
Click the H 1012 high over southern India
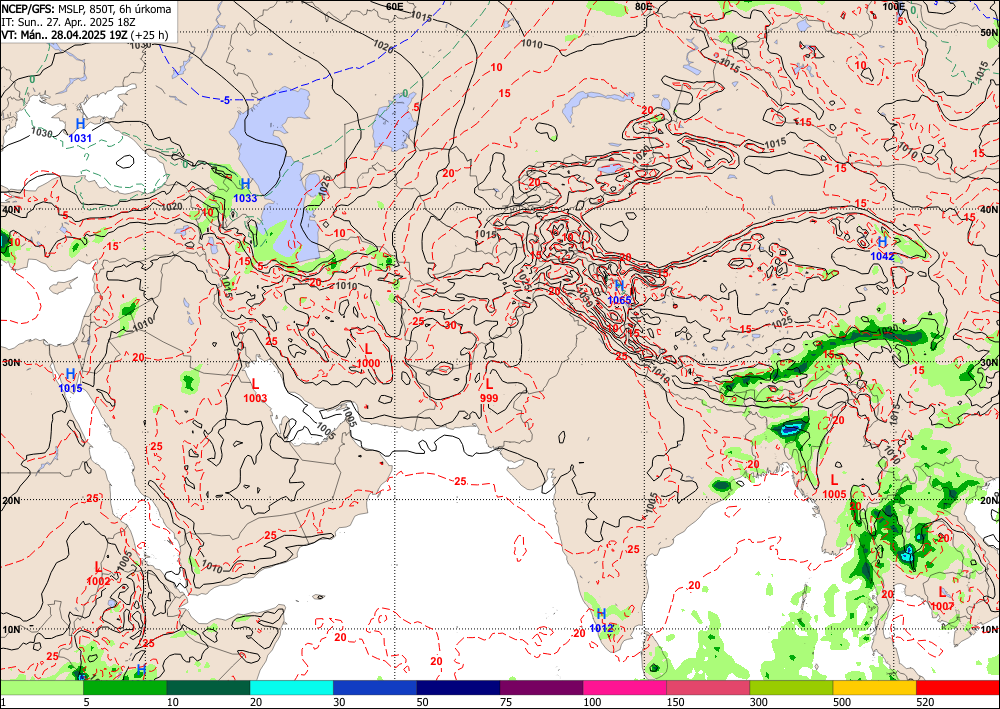pos(601,620)
